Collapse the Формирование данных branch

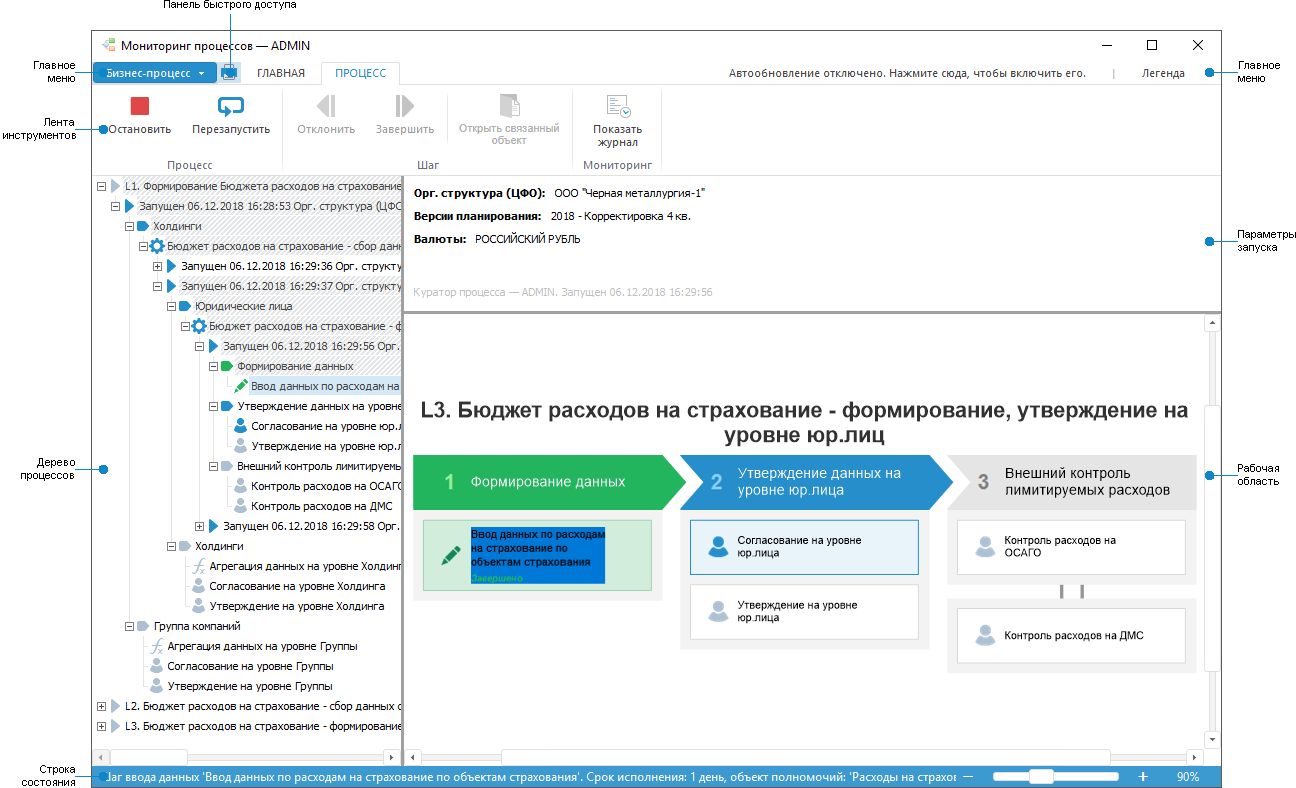[212, 366]
